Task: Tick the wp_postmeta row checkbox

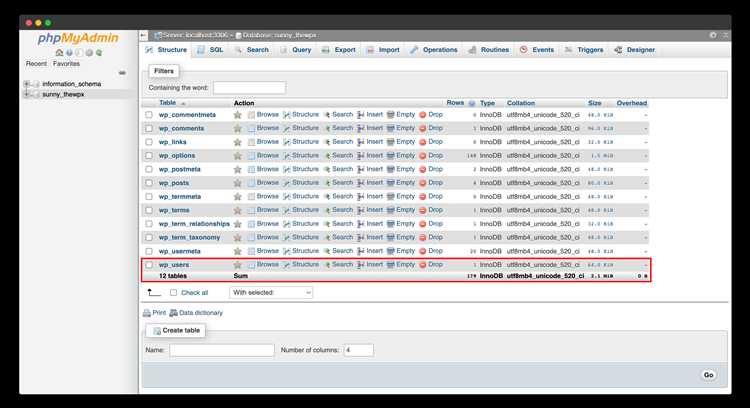Action: [149, 169]
